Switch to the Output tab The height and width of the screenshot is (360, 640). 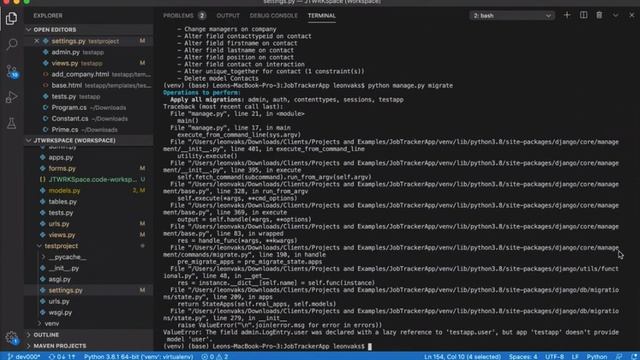coord(228,16)
